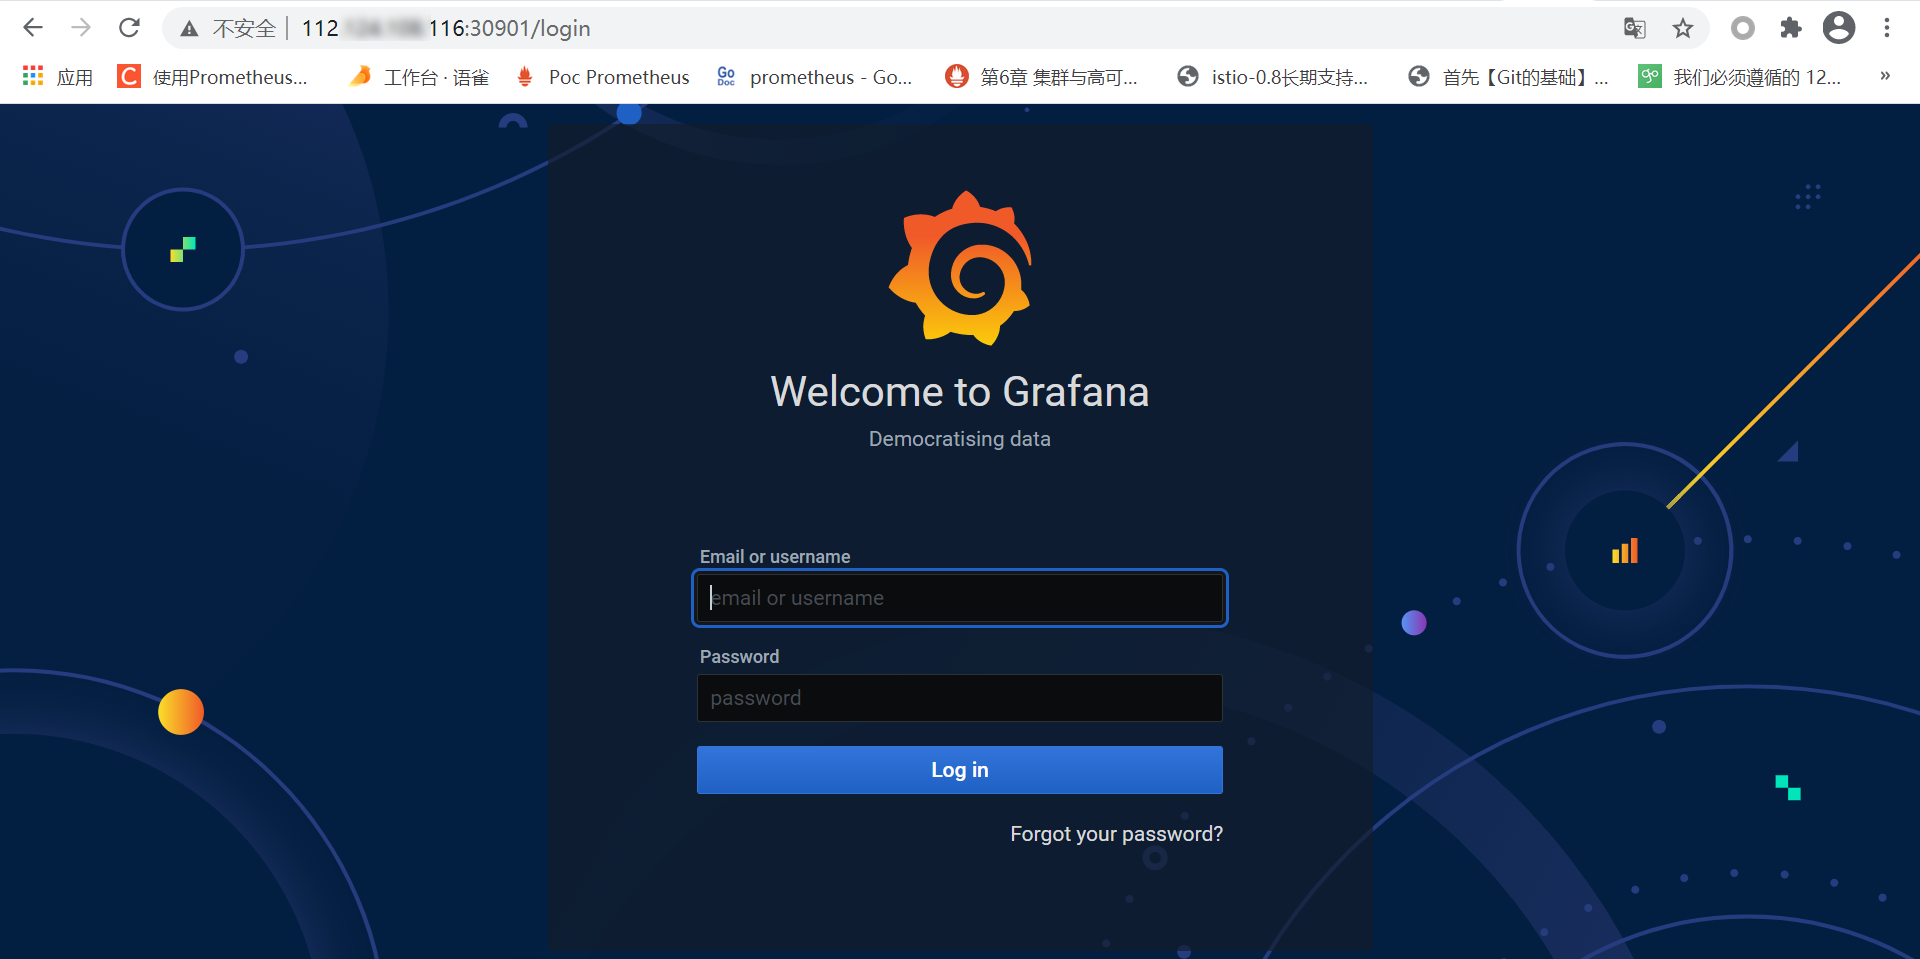Image resolution: width=1920 pixels, height=959 pixels.
Task: Focus the email or username field
Action: tap(960, 598)
